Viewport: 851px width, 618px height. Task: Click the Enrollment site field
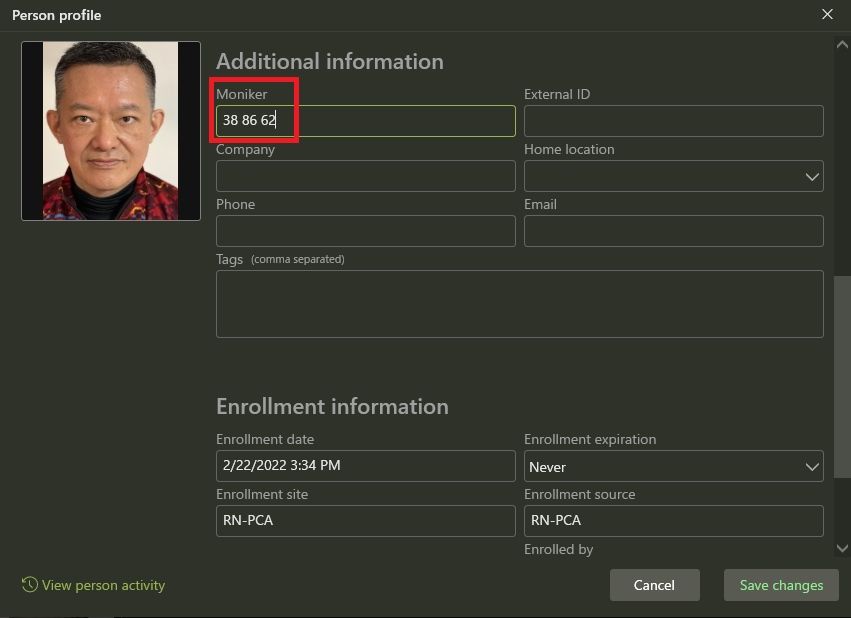click(x=365, y=521)
